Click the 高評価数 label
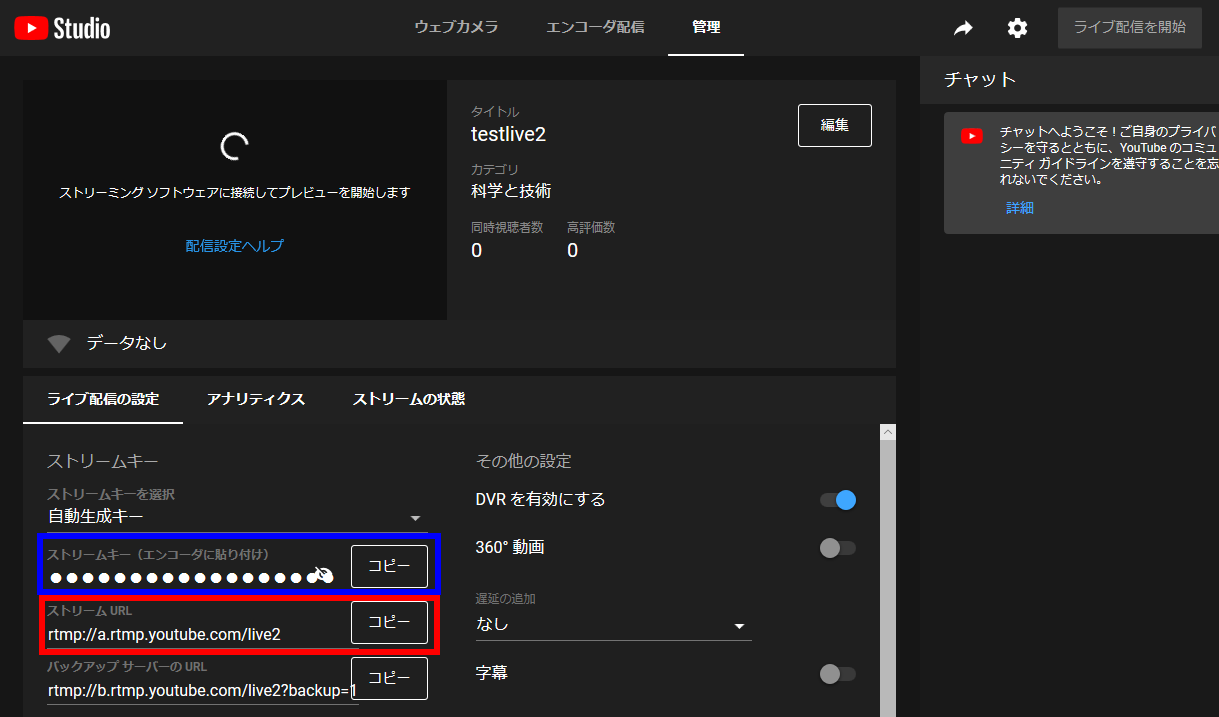Image resolution: width=1219 pixels, height=717 pixels. [591, 227]
